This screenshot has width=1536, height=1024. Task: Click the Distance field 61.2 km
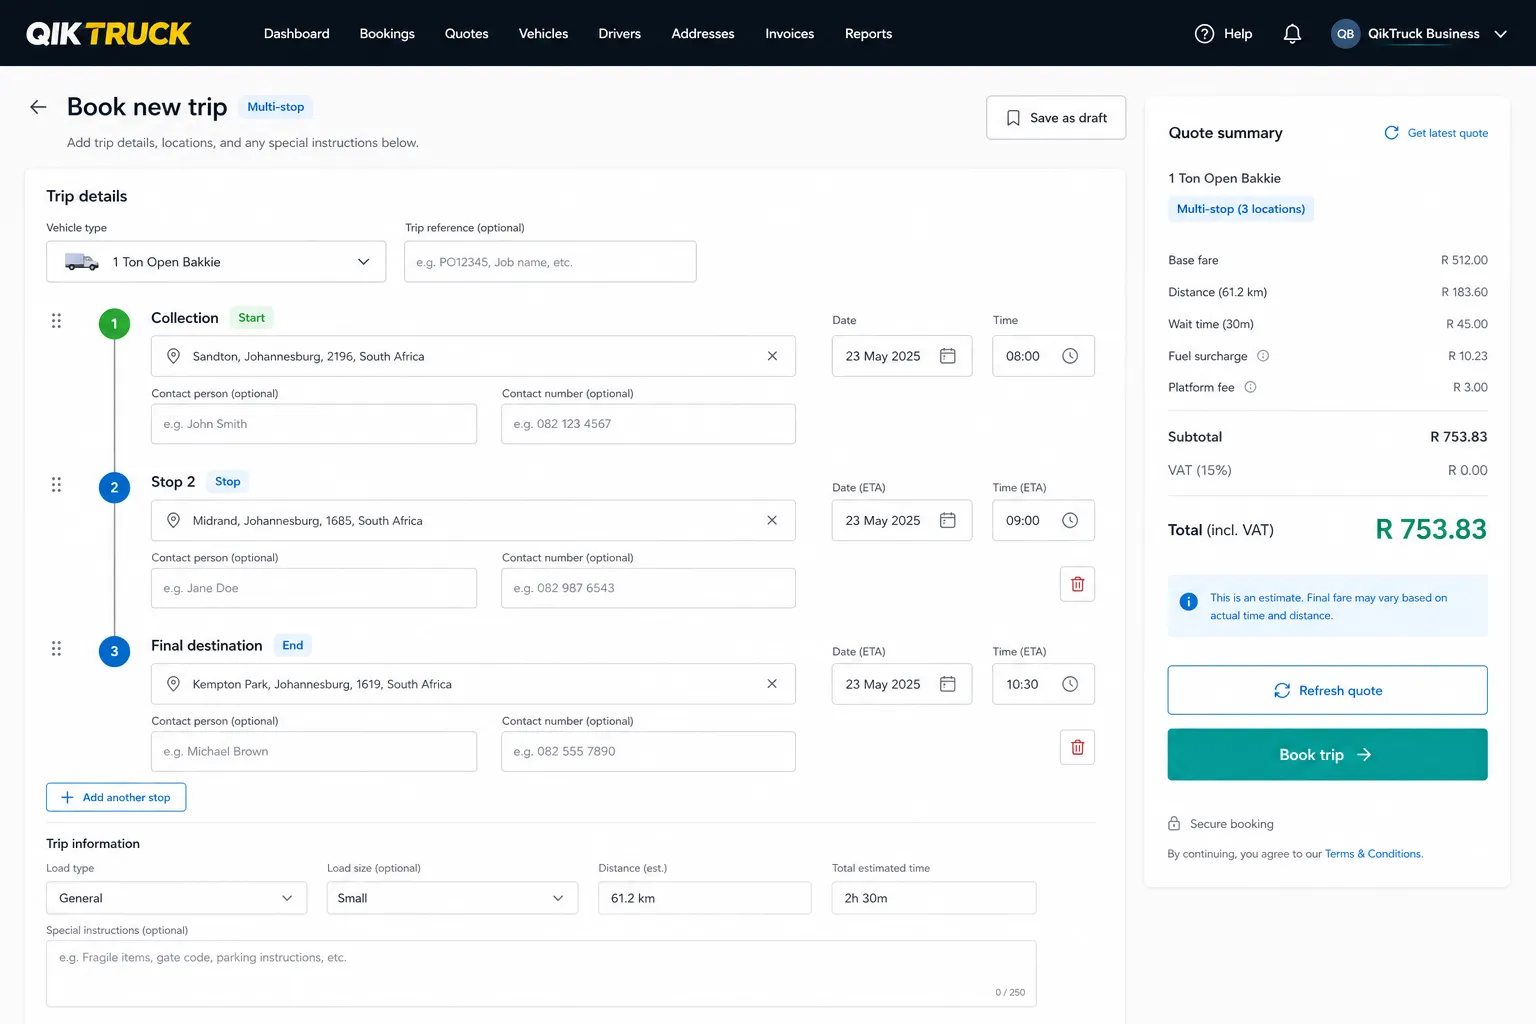coord(704,898)
